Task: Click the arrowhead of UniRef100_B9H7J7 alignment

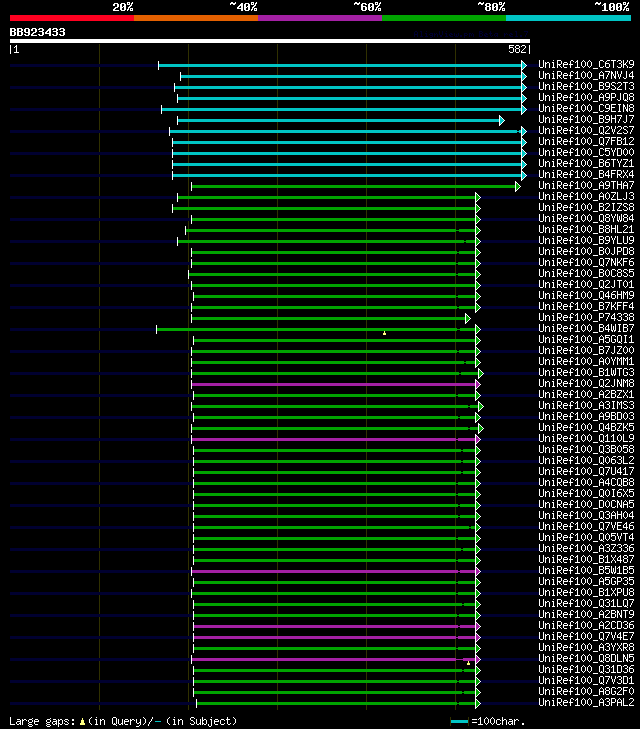Action: pos(501,121)
